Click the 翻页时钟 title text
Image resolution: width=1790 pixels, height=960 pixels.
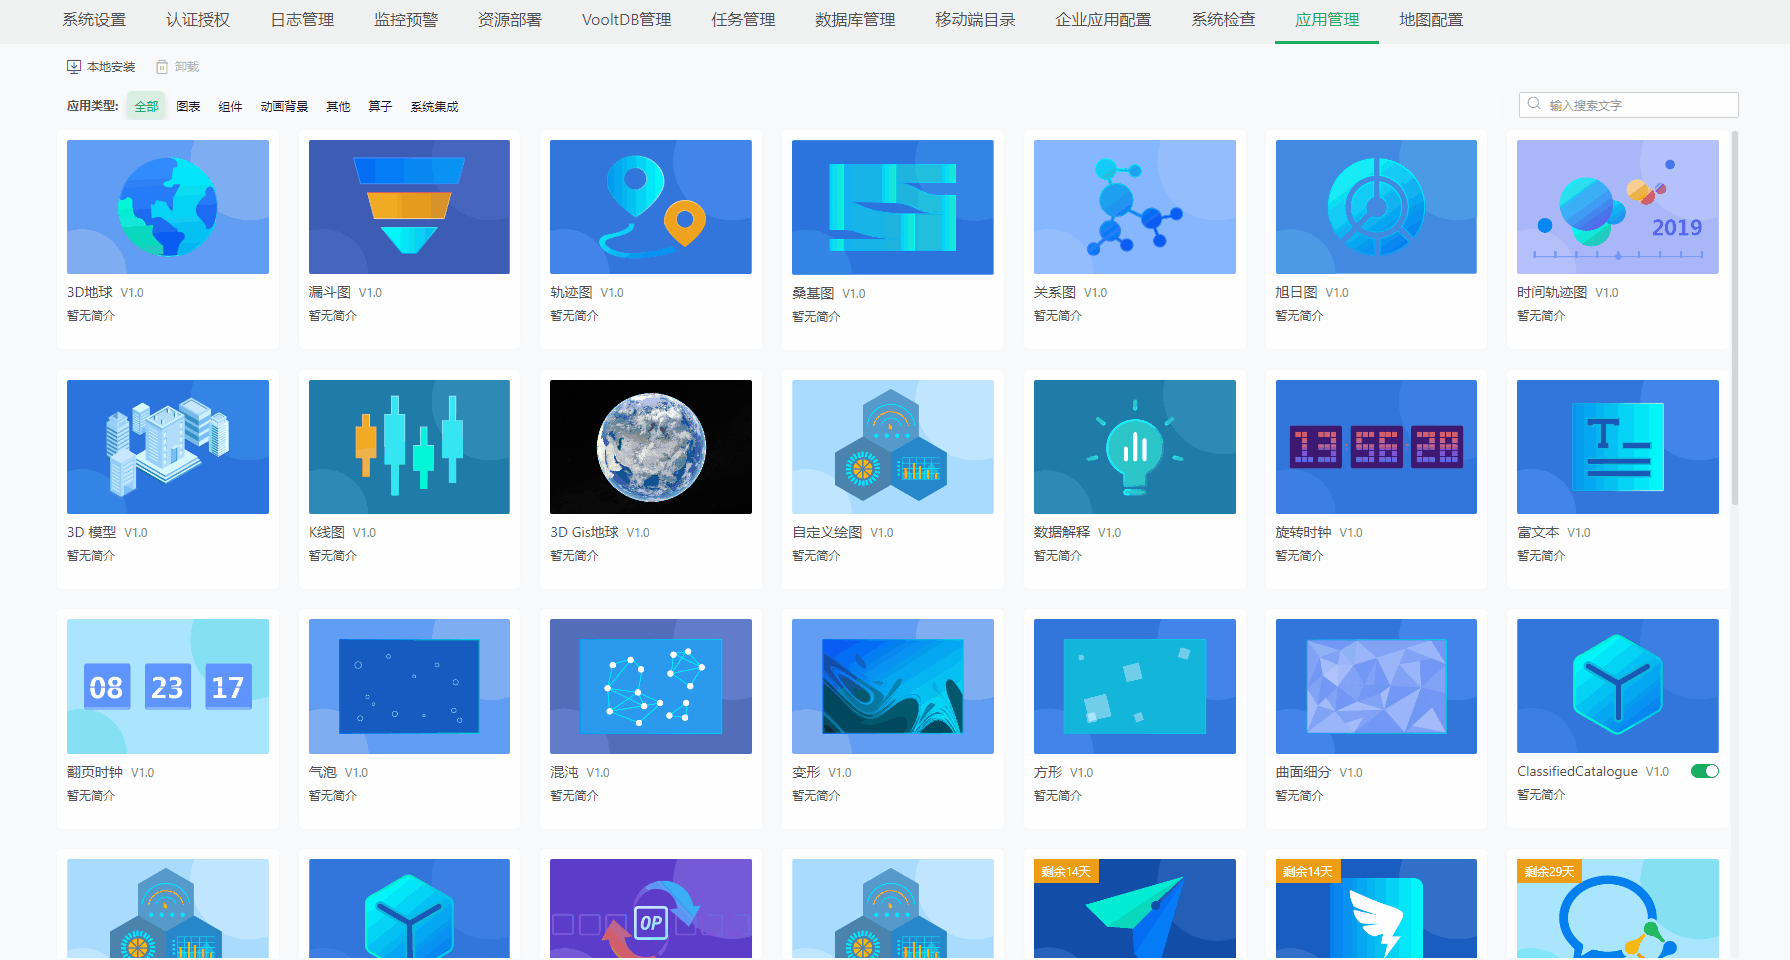point(95,772)
